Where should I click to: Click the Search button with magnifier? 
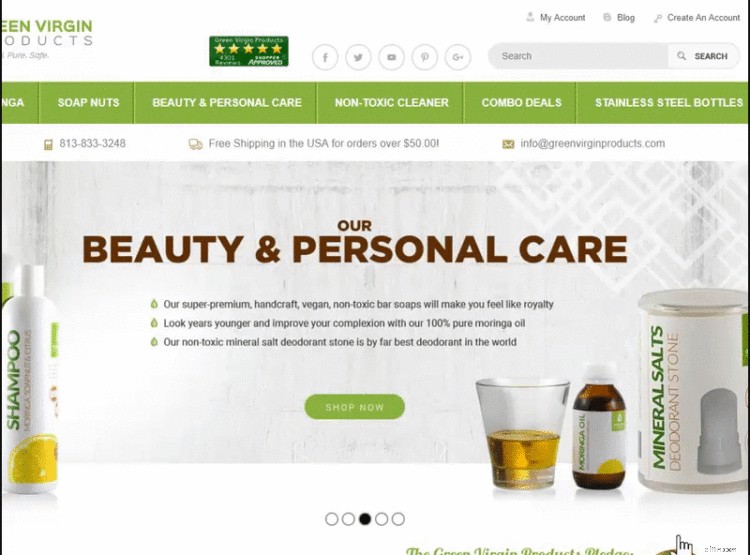click(x=703, y=56)
